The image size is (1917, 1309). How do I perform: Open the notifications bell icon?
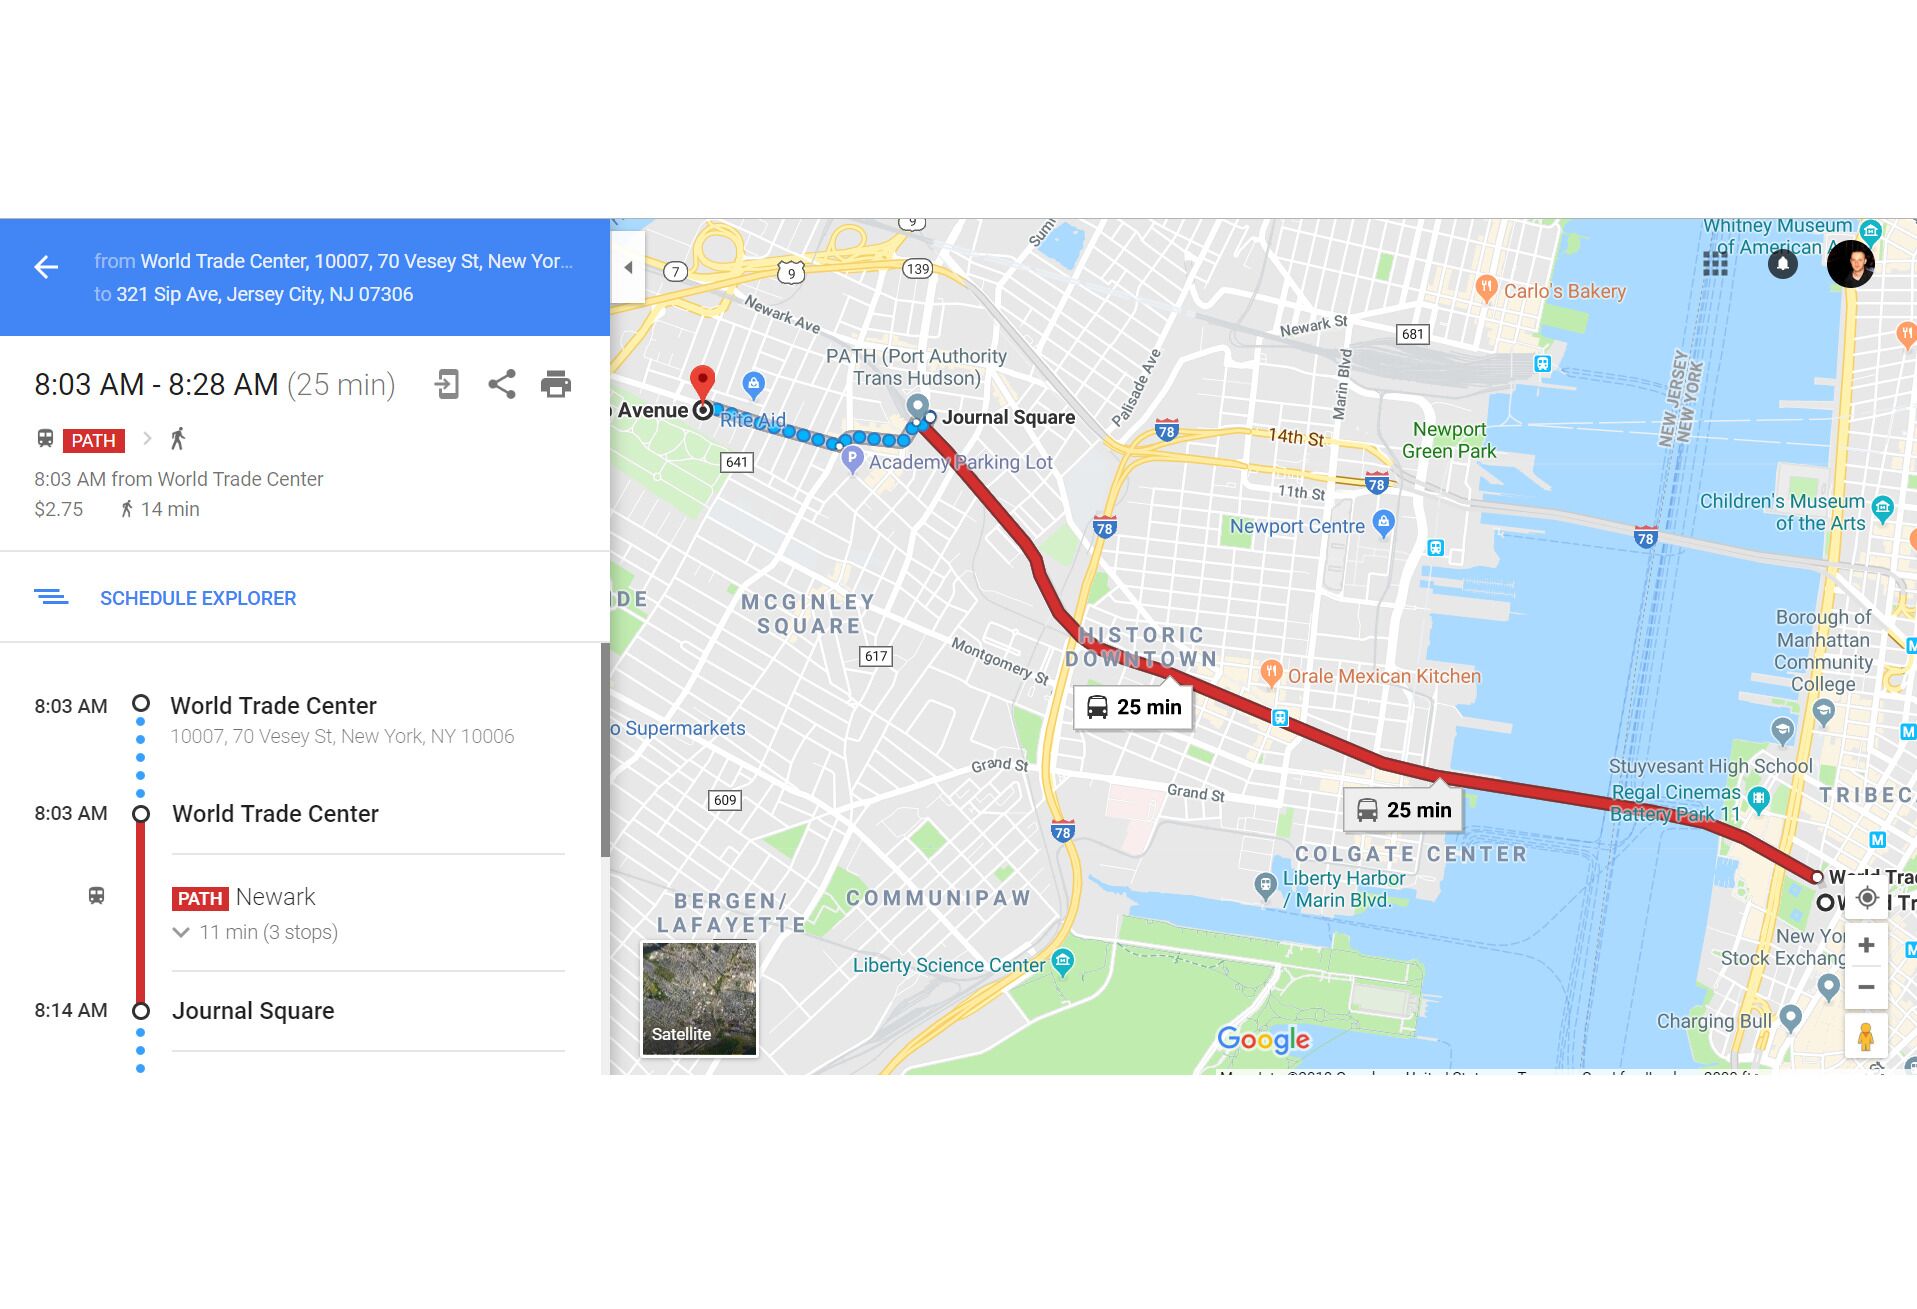tap(1782, 264)
